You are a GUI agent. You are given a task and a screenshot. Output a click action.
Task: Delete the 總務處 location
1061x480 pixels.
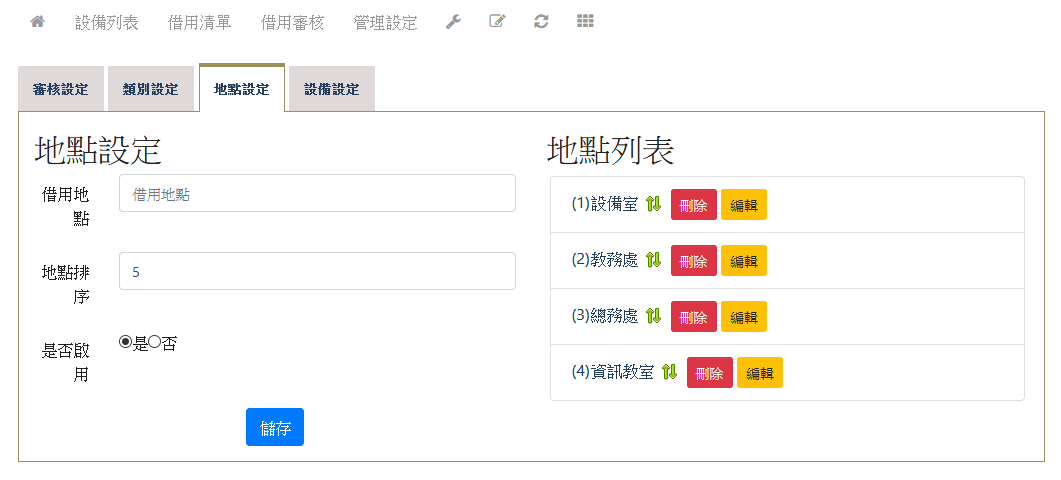pyautogui.click(x=693, y=316)
